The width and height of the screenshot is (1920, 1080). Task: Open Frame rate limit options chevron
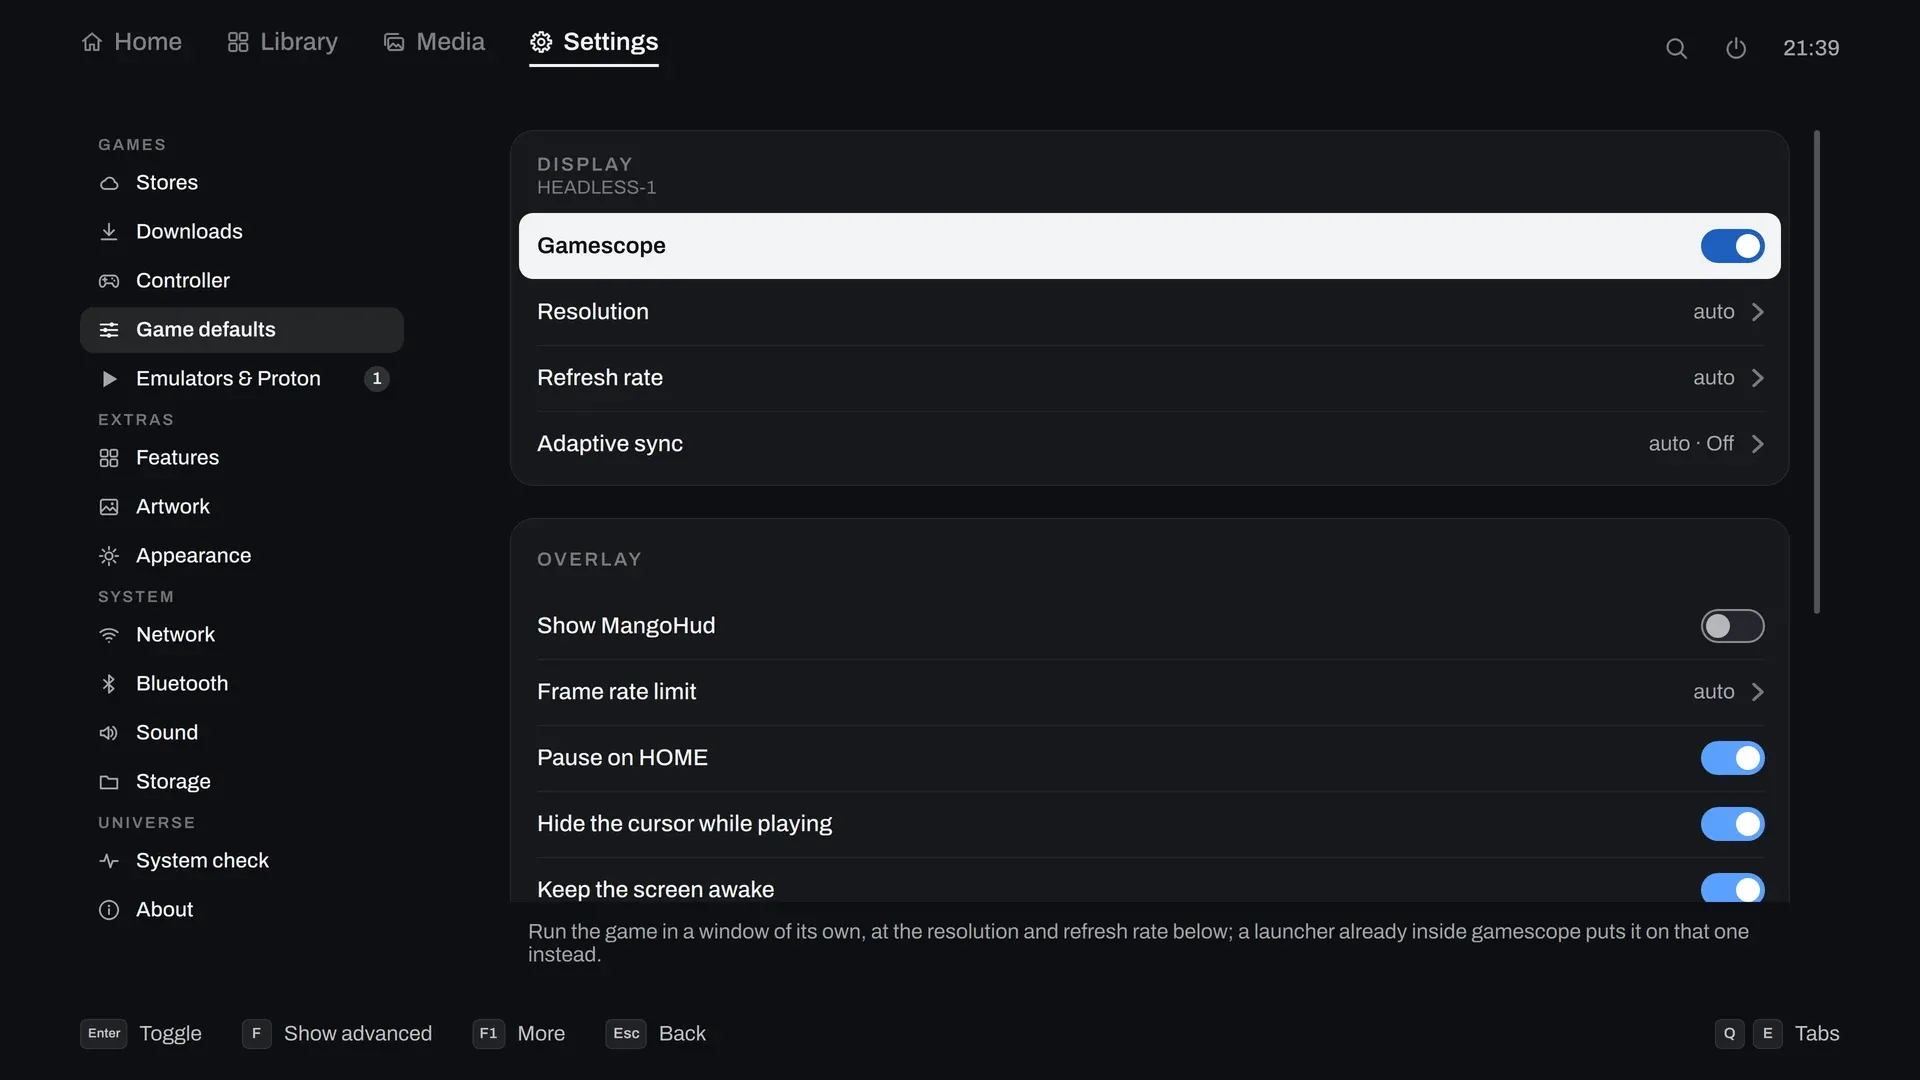[1757, 692]
